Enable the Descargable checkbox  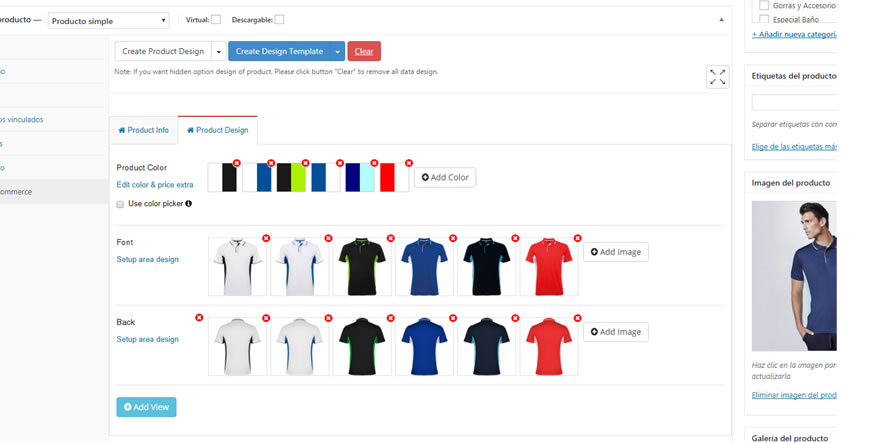279,20
